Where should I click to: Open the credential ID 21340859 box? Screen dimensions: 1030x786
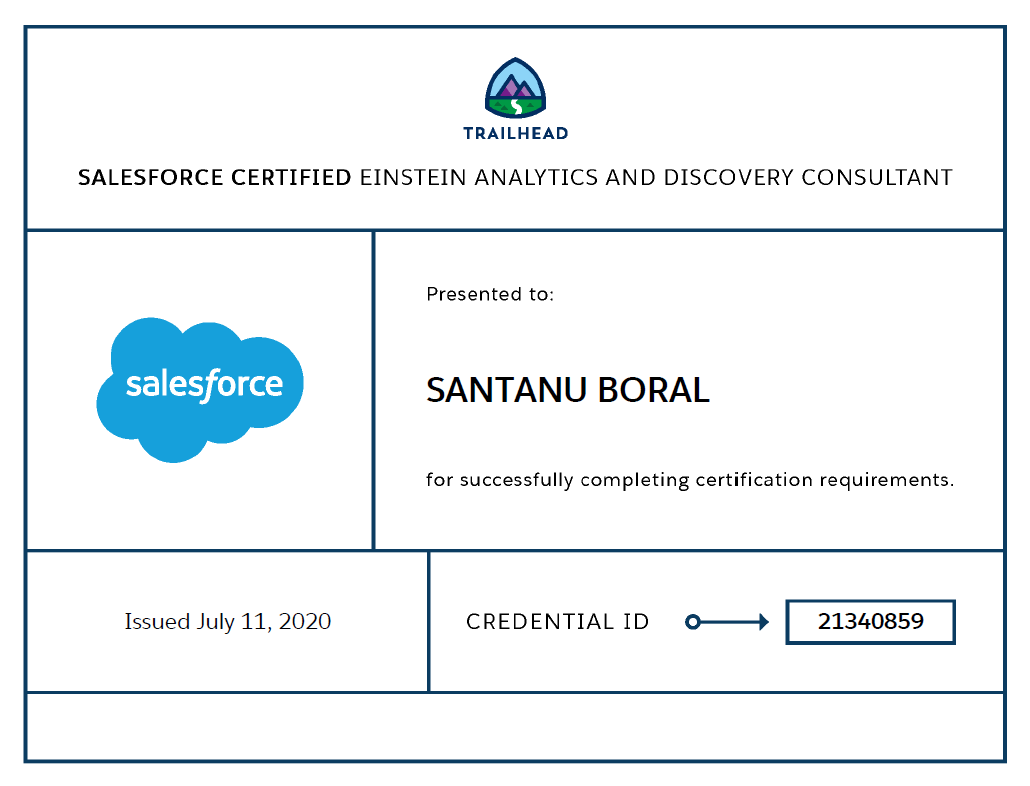(870, 621)
